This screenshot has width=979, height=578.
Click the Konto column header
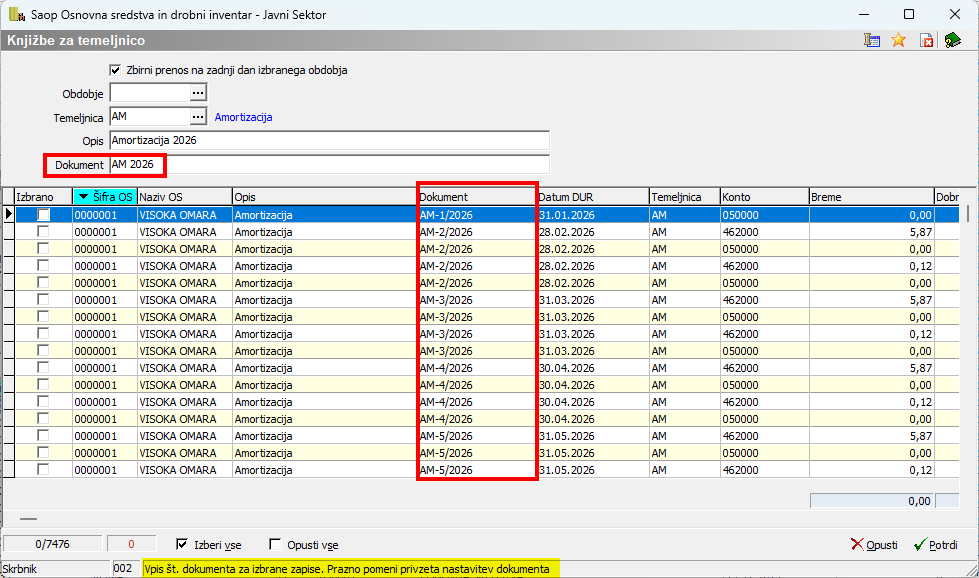[x=763, y=197]
